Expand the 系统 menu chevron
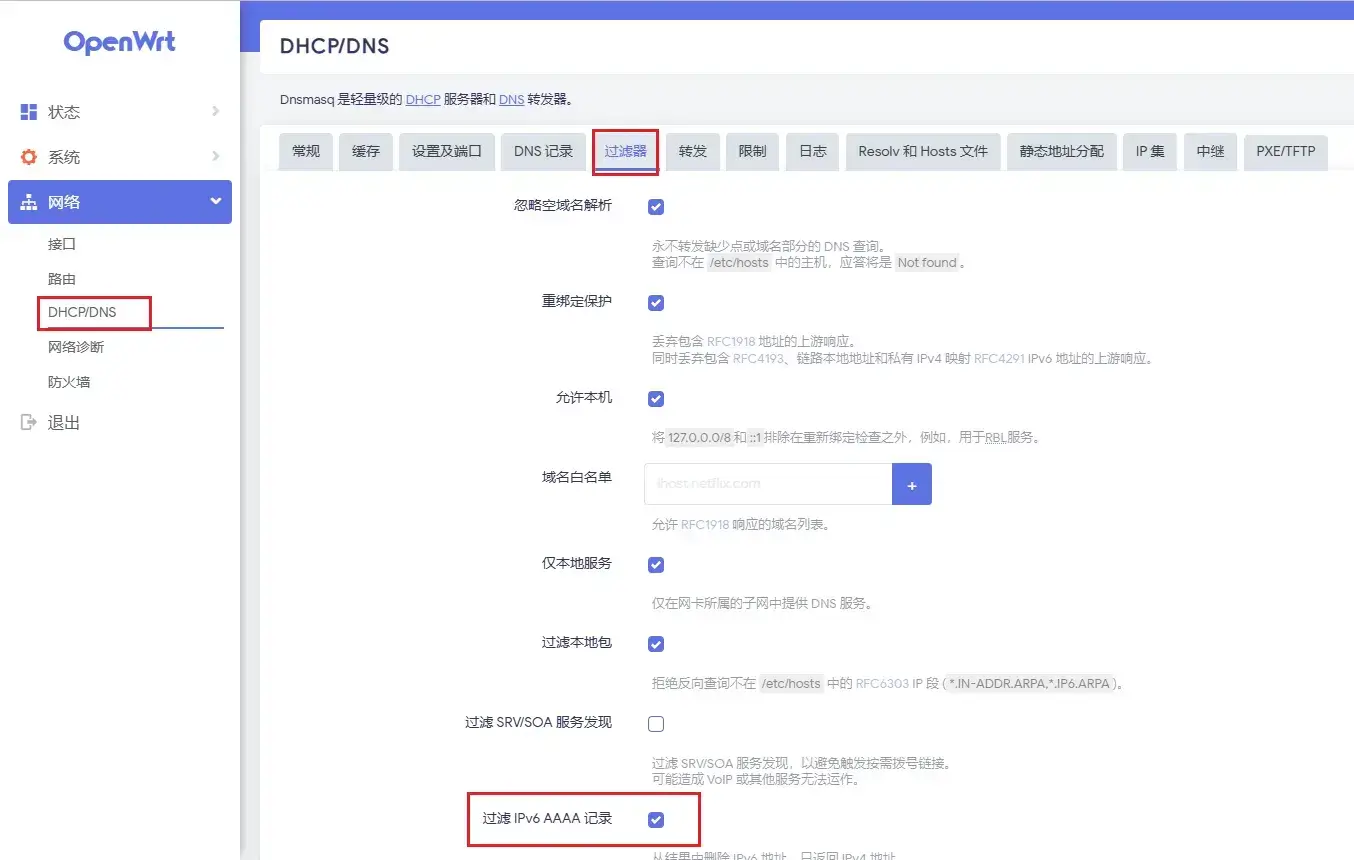 [215, 157]
